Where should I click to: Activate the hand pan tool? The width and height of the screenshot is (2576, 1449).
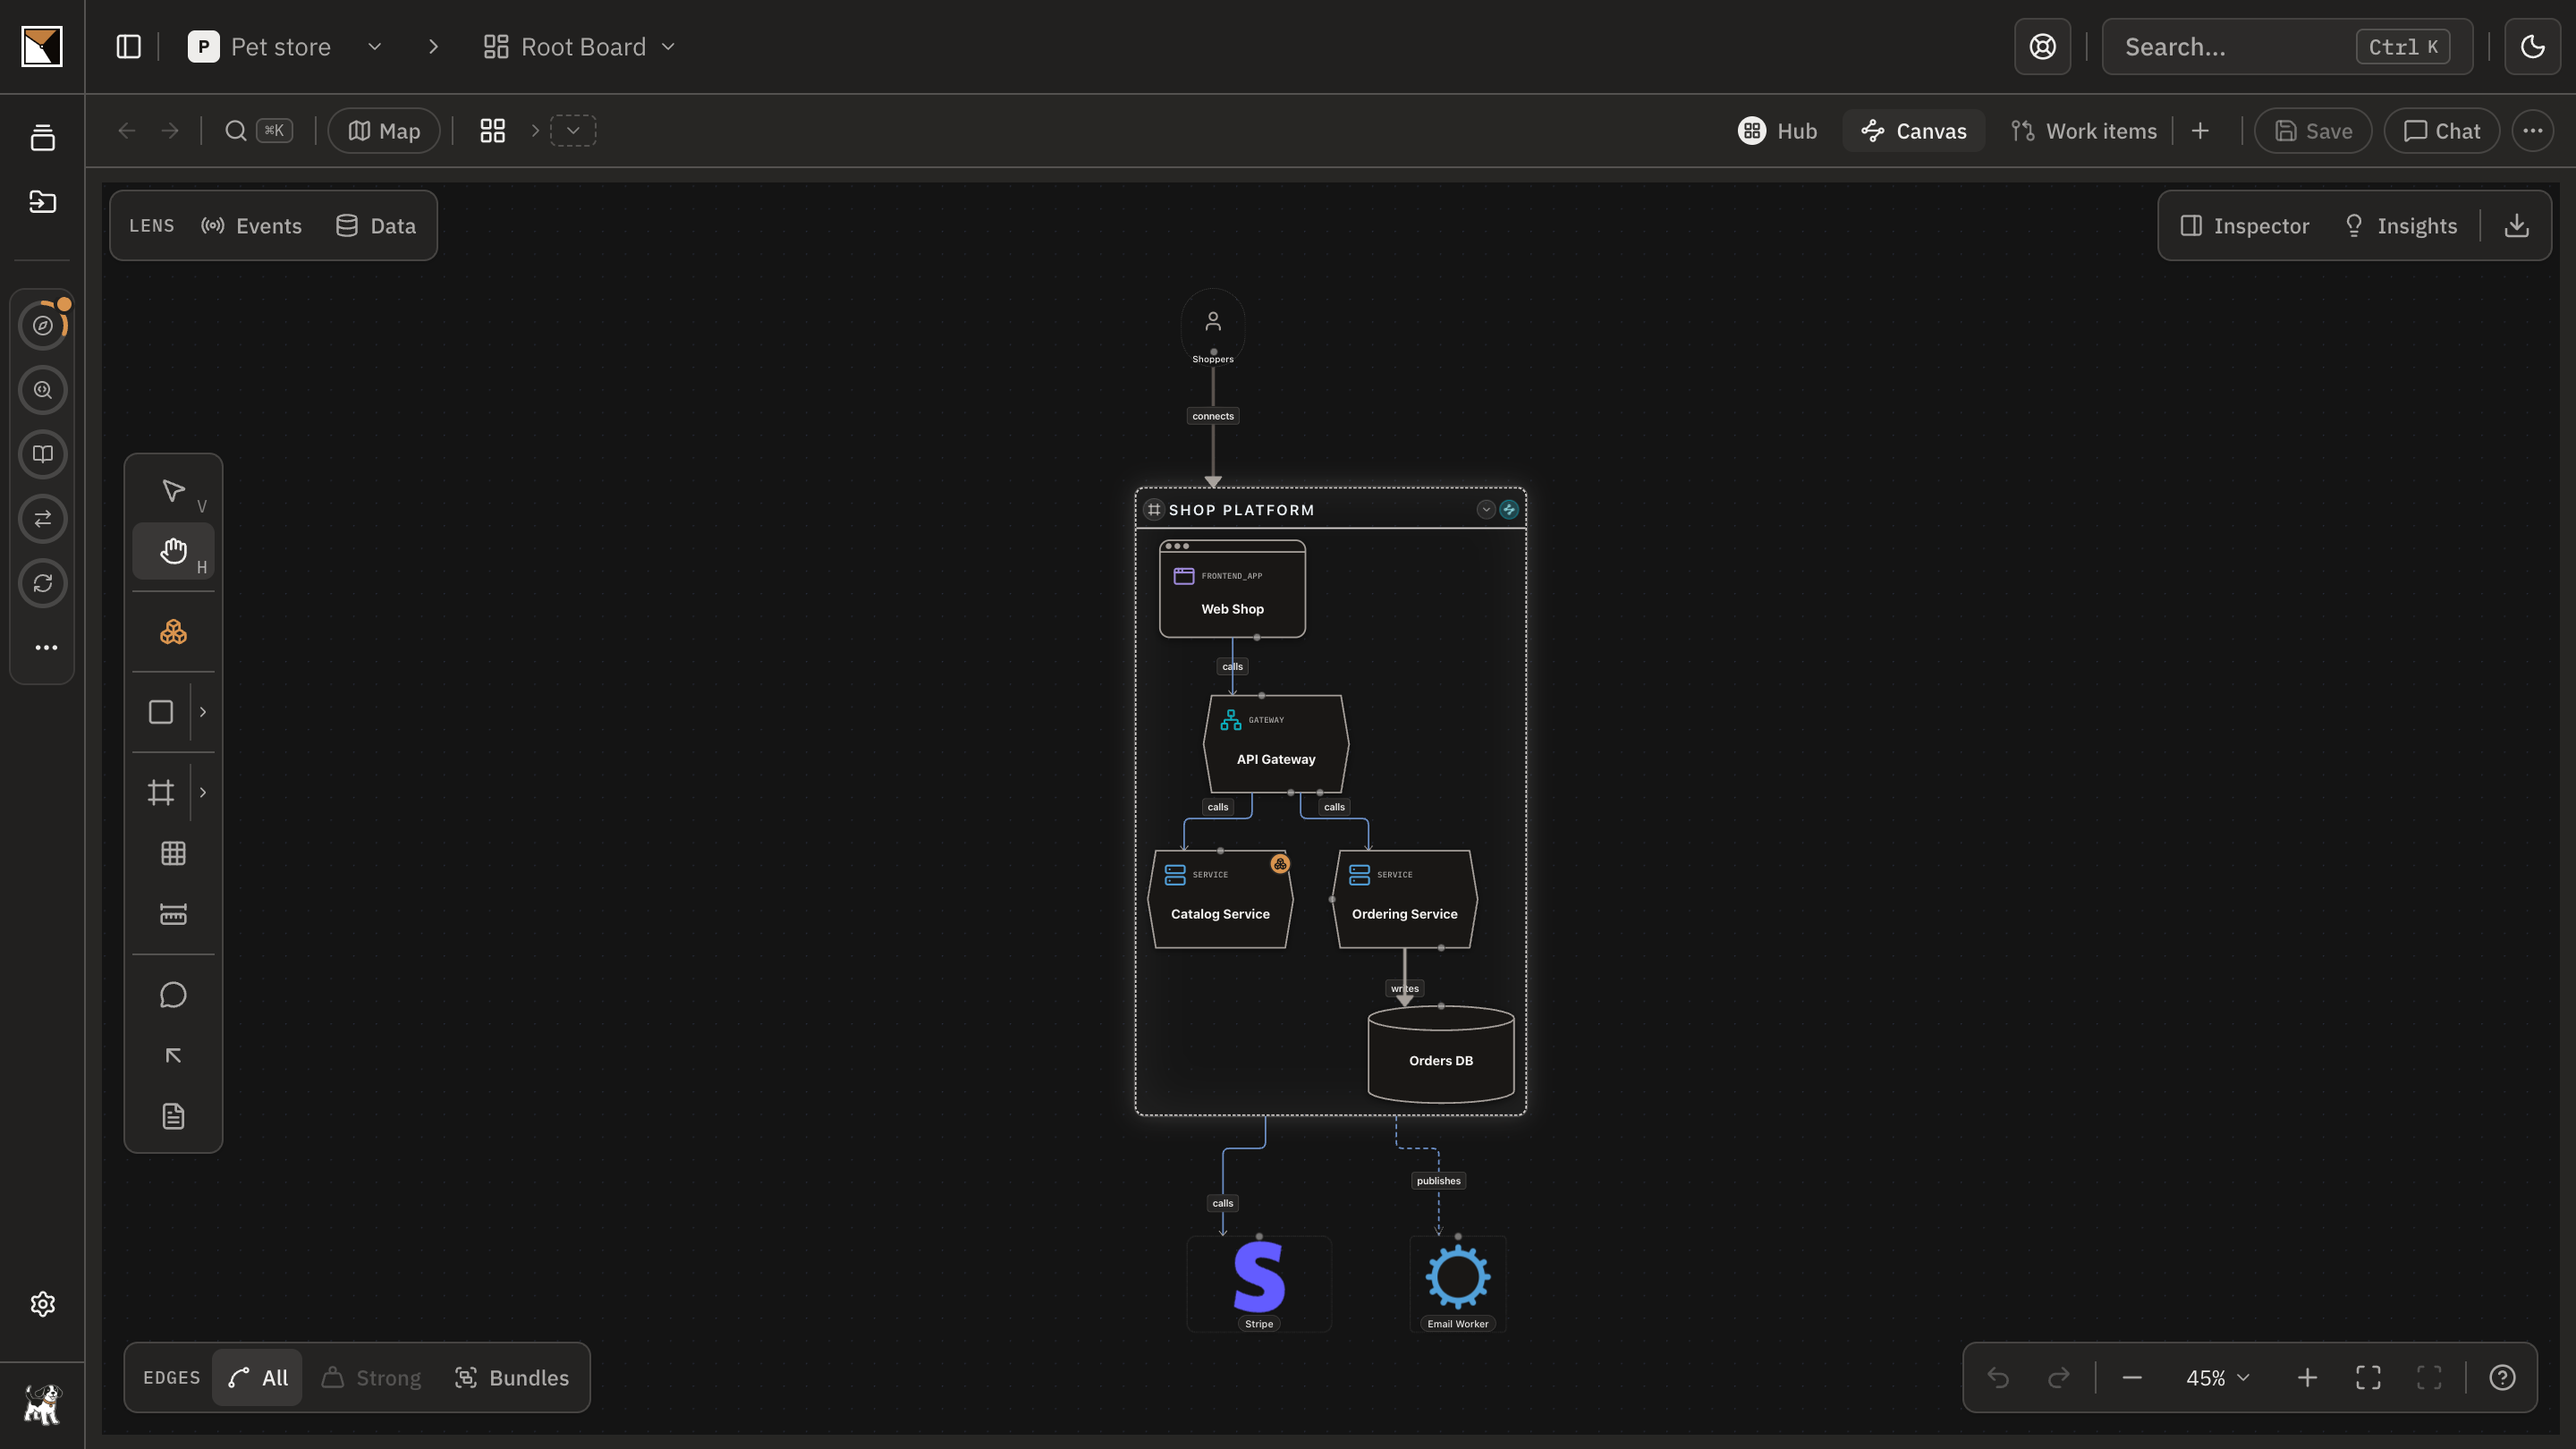(x=173, y=551)
